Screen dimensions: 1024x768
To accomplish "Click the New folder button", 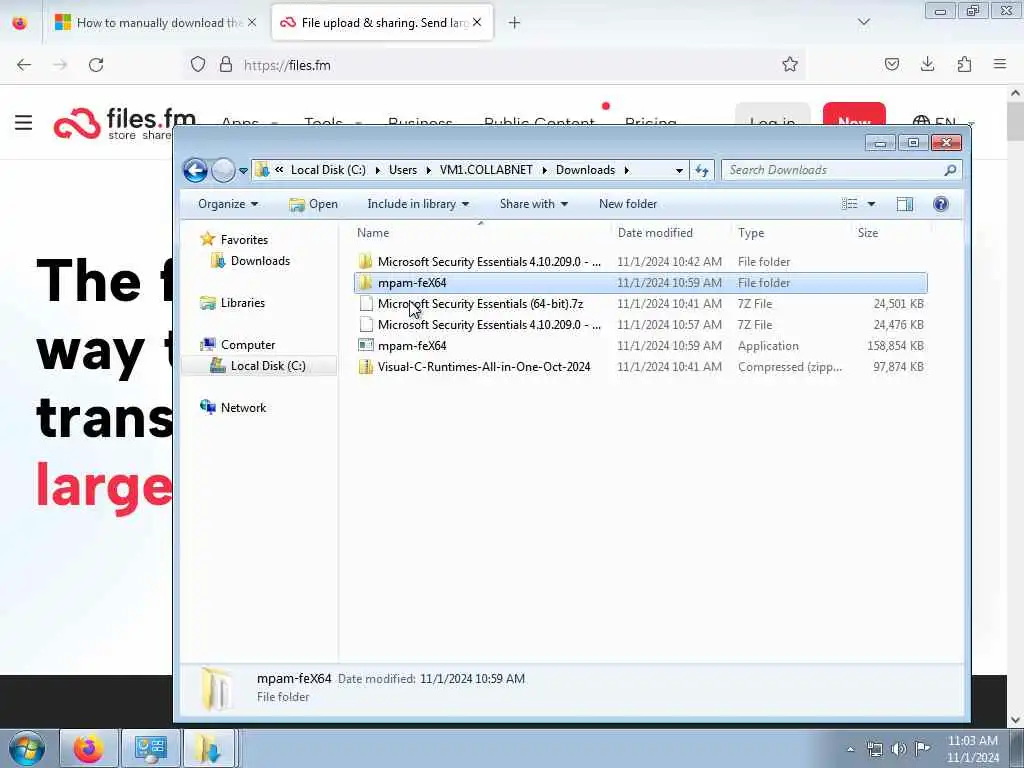I will click(x=628, y=204).
